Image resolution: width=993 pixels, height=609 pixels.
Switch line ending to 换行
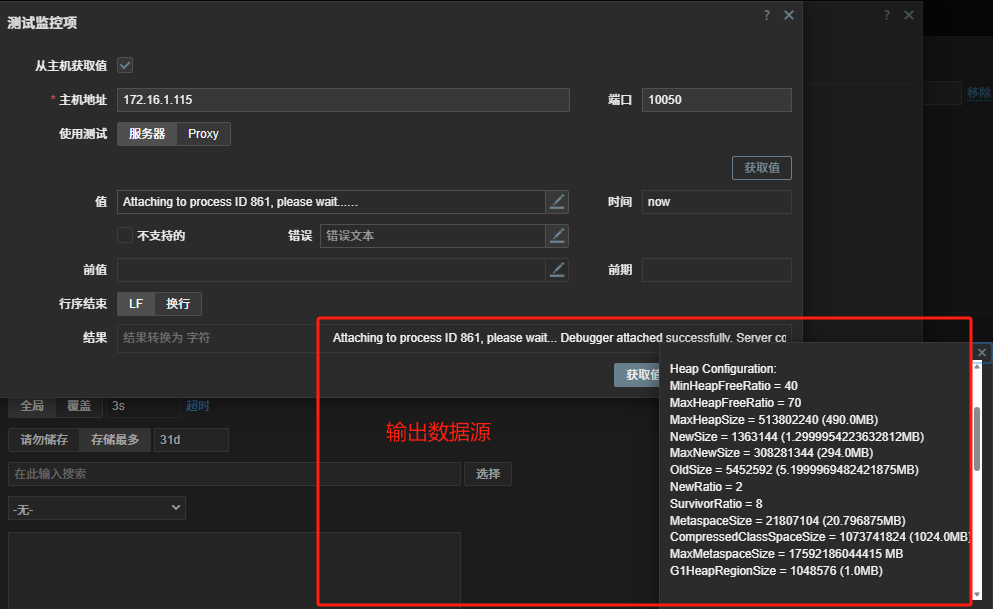177,304
